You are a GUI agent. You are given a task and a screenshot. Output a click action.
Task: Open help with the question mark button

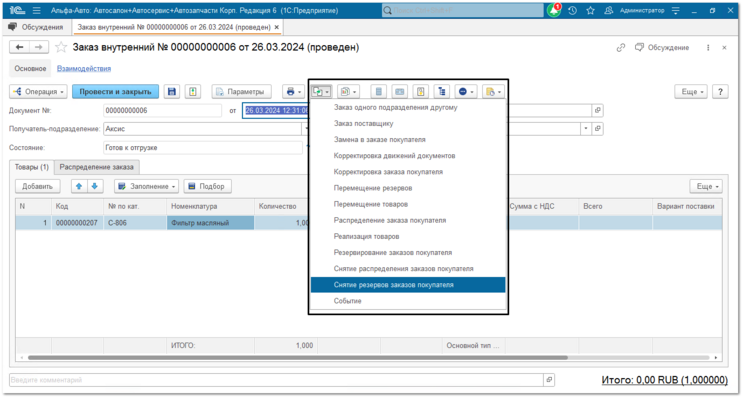coord(720,91)
